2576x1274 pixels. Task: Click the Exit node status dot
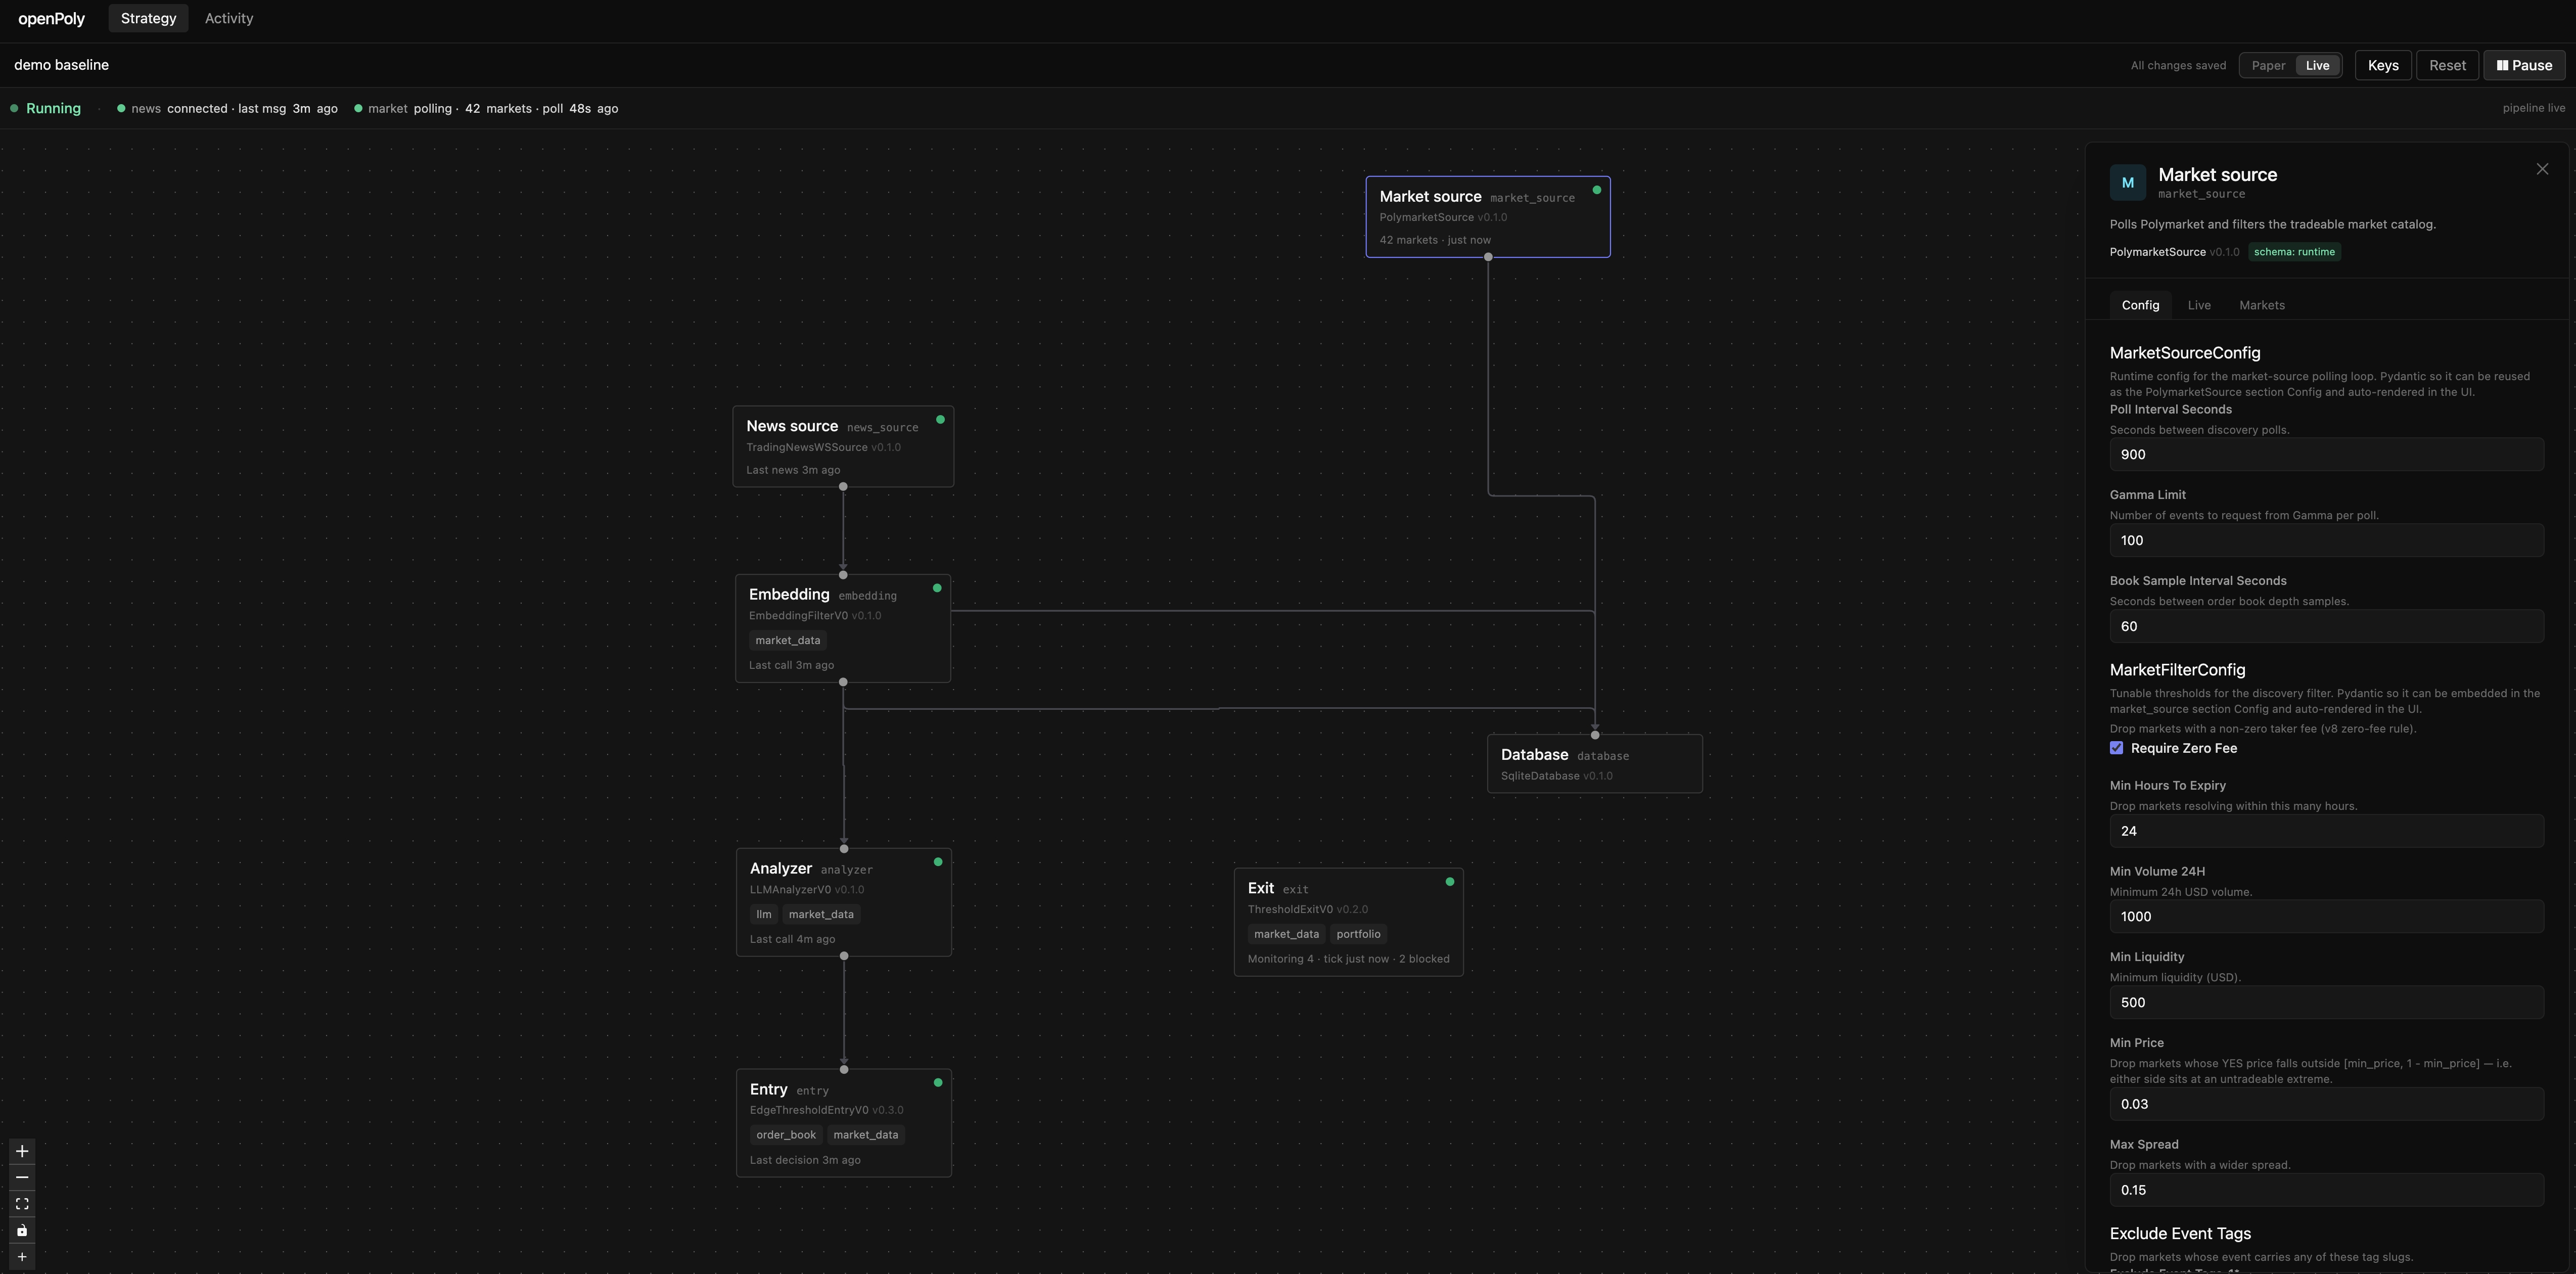(x=1450, y=882)
